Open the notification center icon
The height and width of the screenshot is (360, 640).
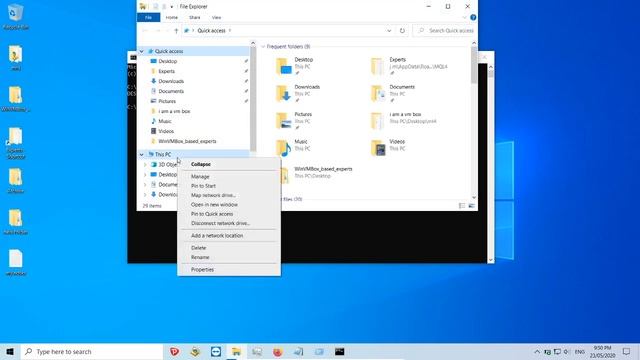[x=627, y=351]
